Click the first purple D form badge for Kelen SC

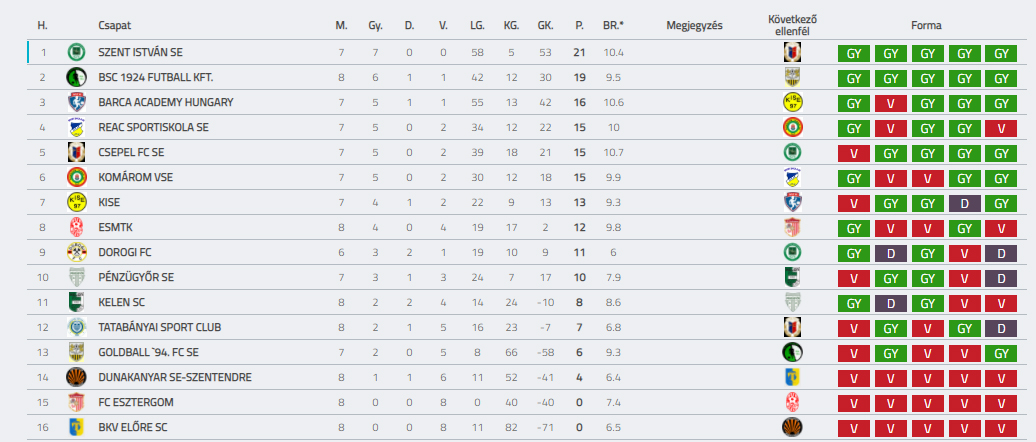point(890,302)
